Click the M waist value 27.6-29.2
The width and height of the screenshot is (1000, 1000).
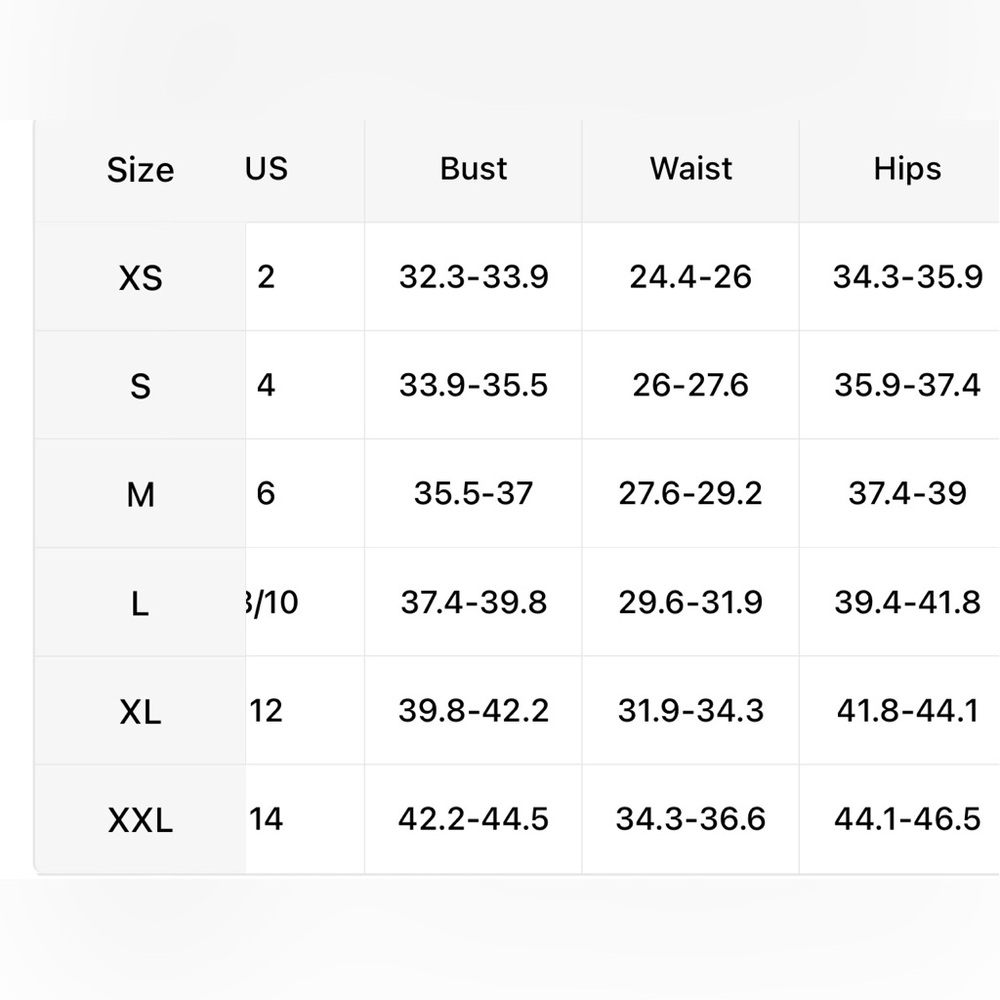[691, 494]
